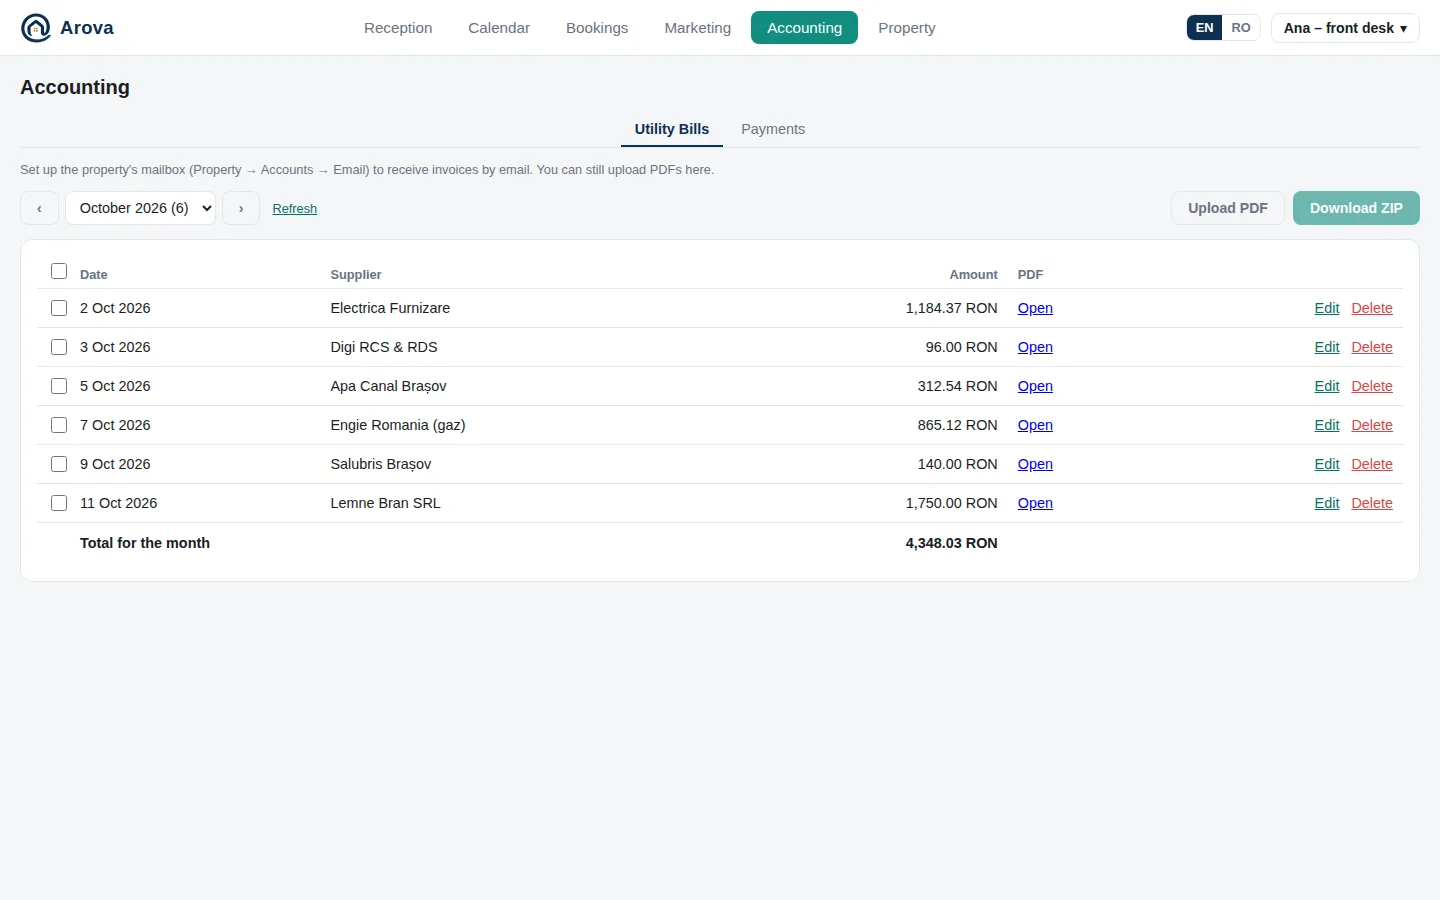Go to next month arrow

241,208
